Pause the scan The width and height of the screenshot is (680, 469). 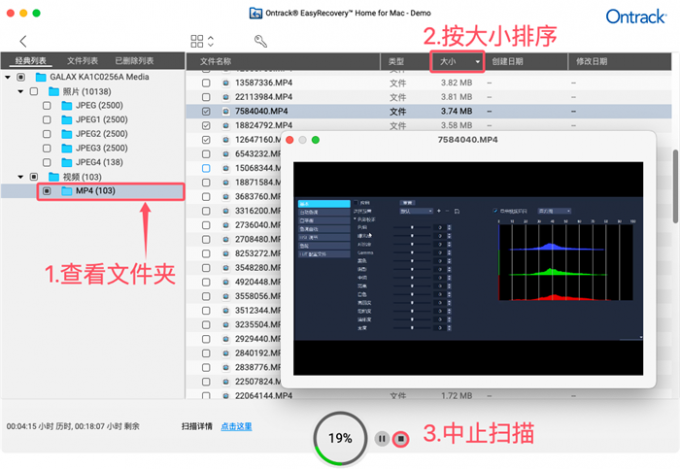tap(382, 439)
